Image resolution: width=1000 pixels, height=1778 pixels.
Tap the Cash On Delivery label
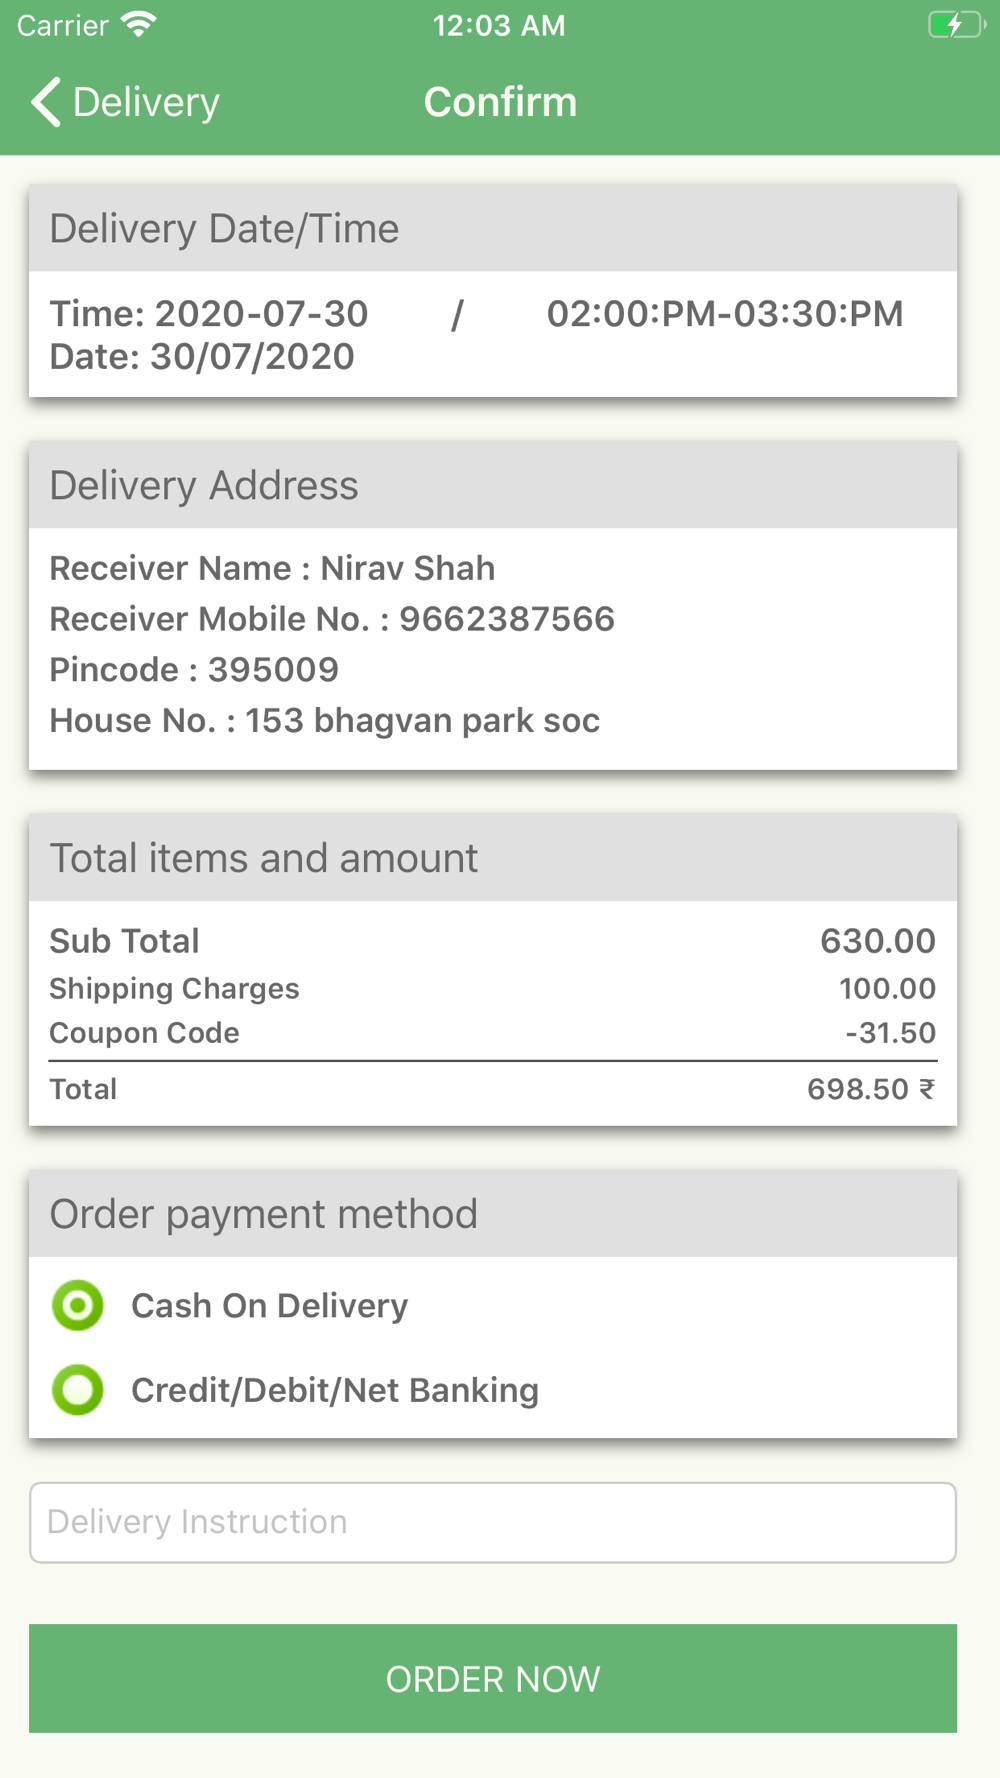pos(270,1305)
